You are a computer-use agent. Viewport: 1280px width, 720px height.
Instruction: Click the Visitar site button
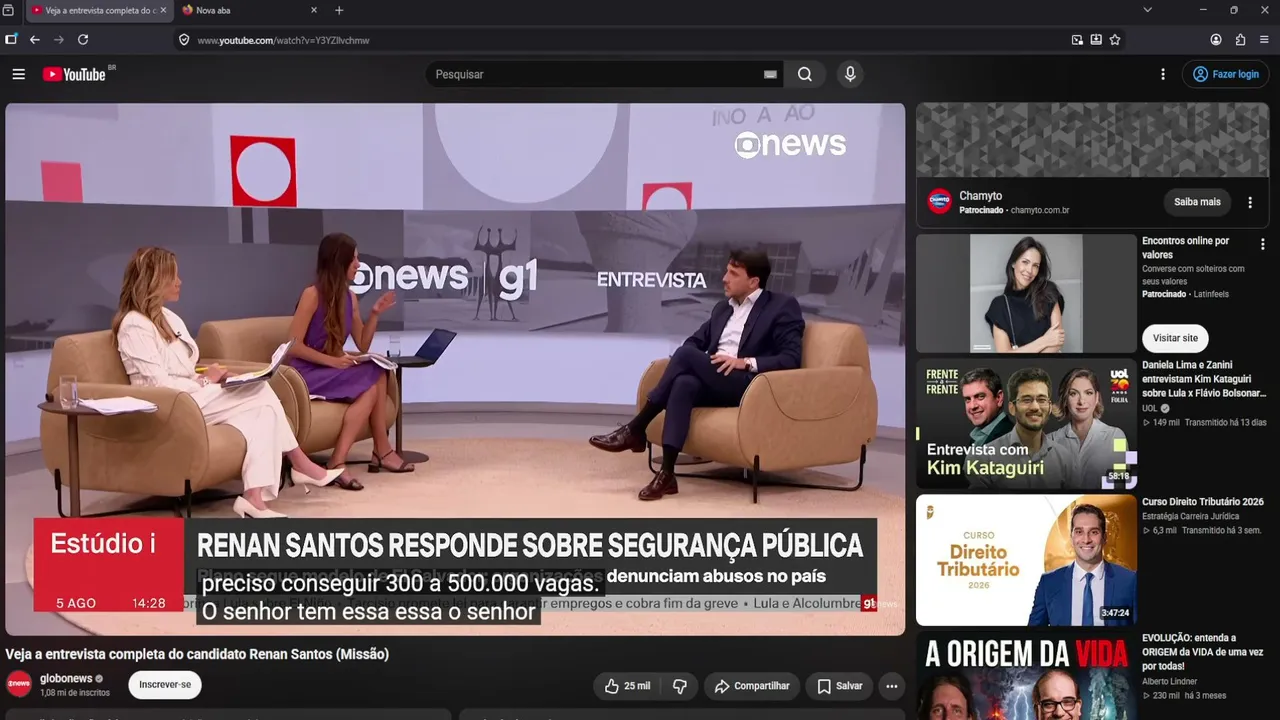1175,338
